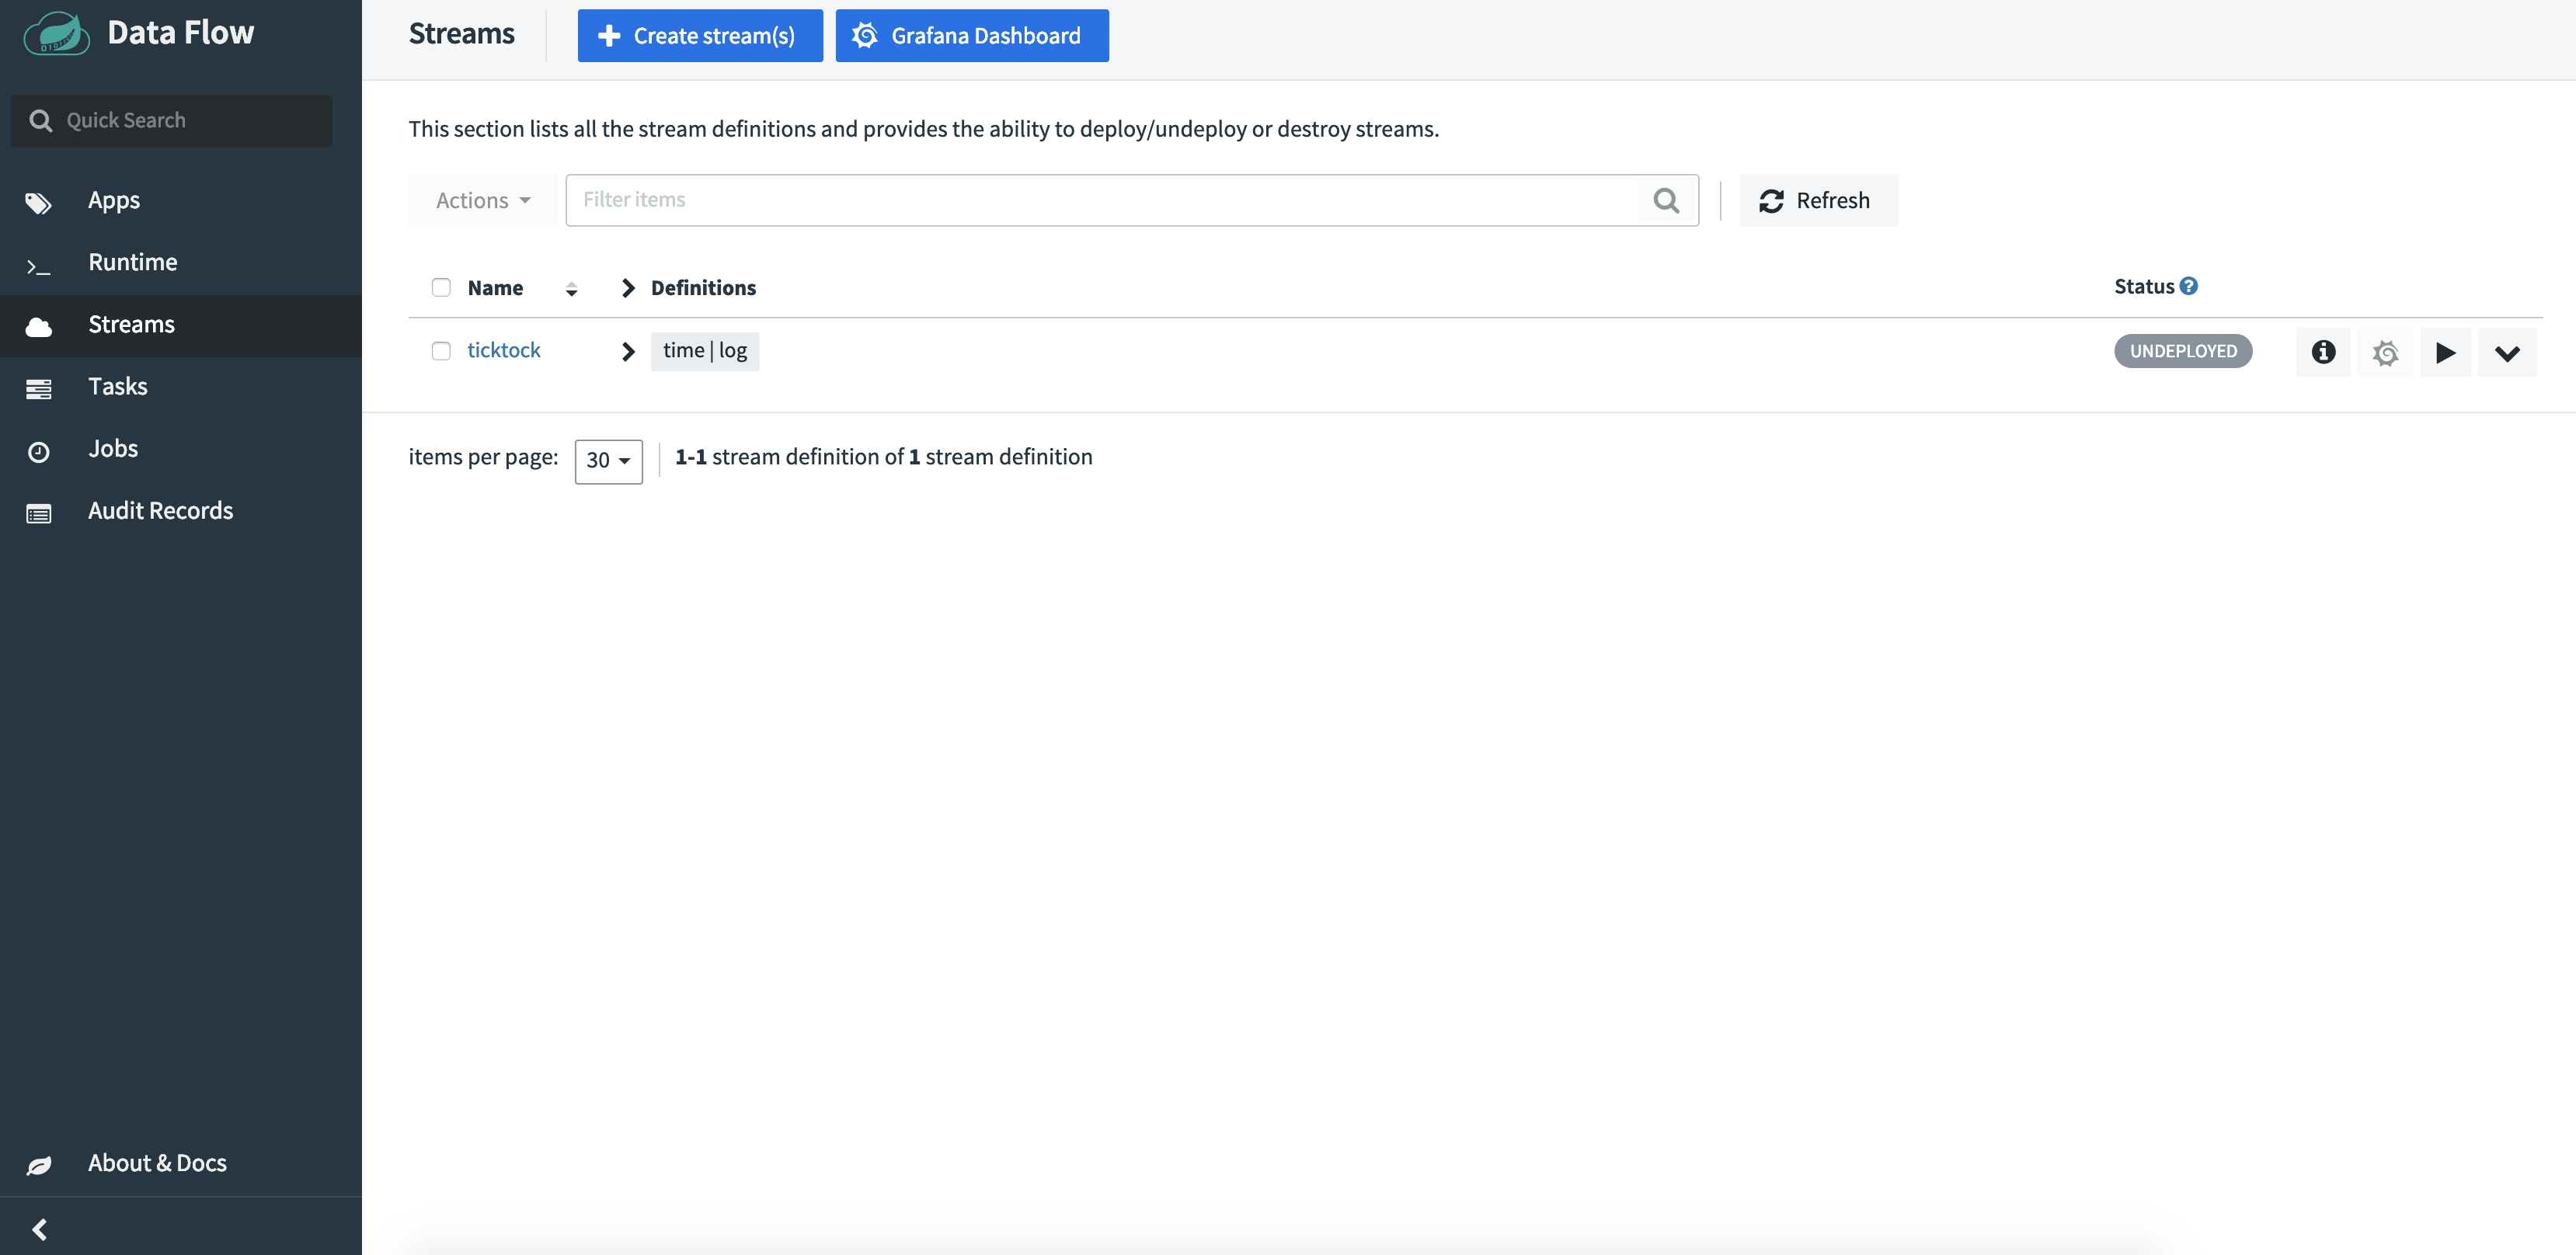
Task: Click the Tasks list icon
Action: click(39, 390)
